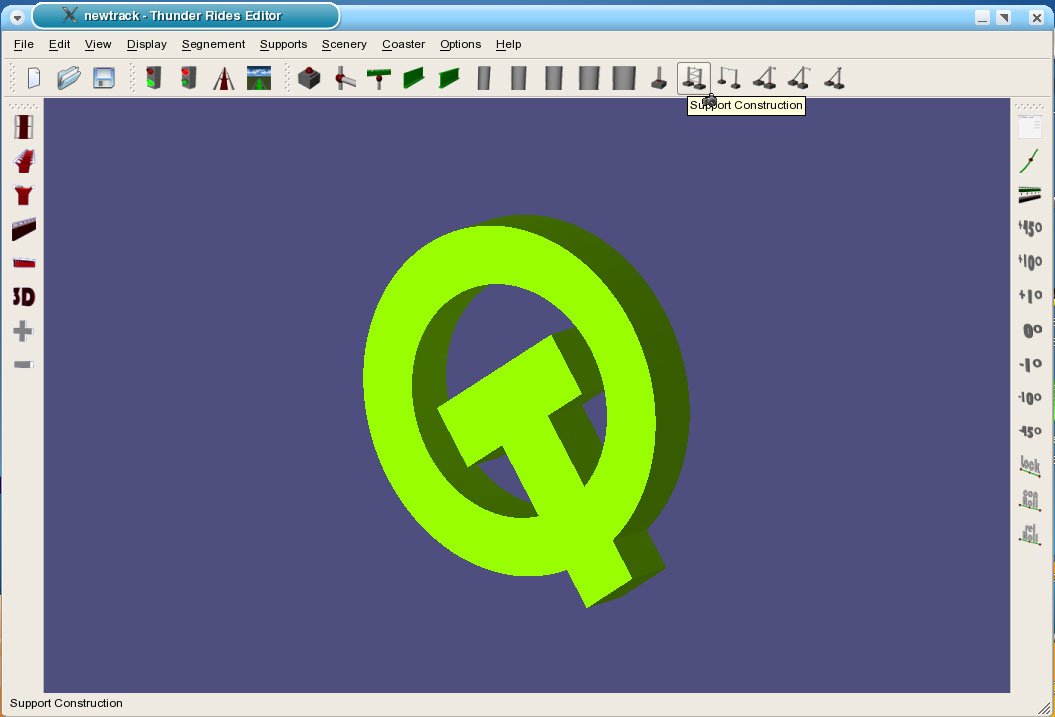
Task: Minimize the Thunder Rides Editor window
Action: tap(982, 17)
